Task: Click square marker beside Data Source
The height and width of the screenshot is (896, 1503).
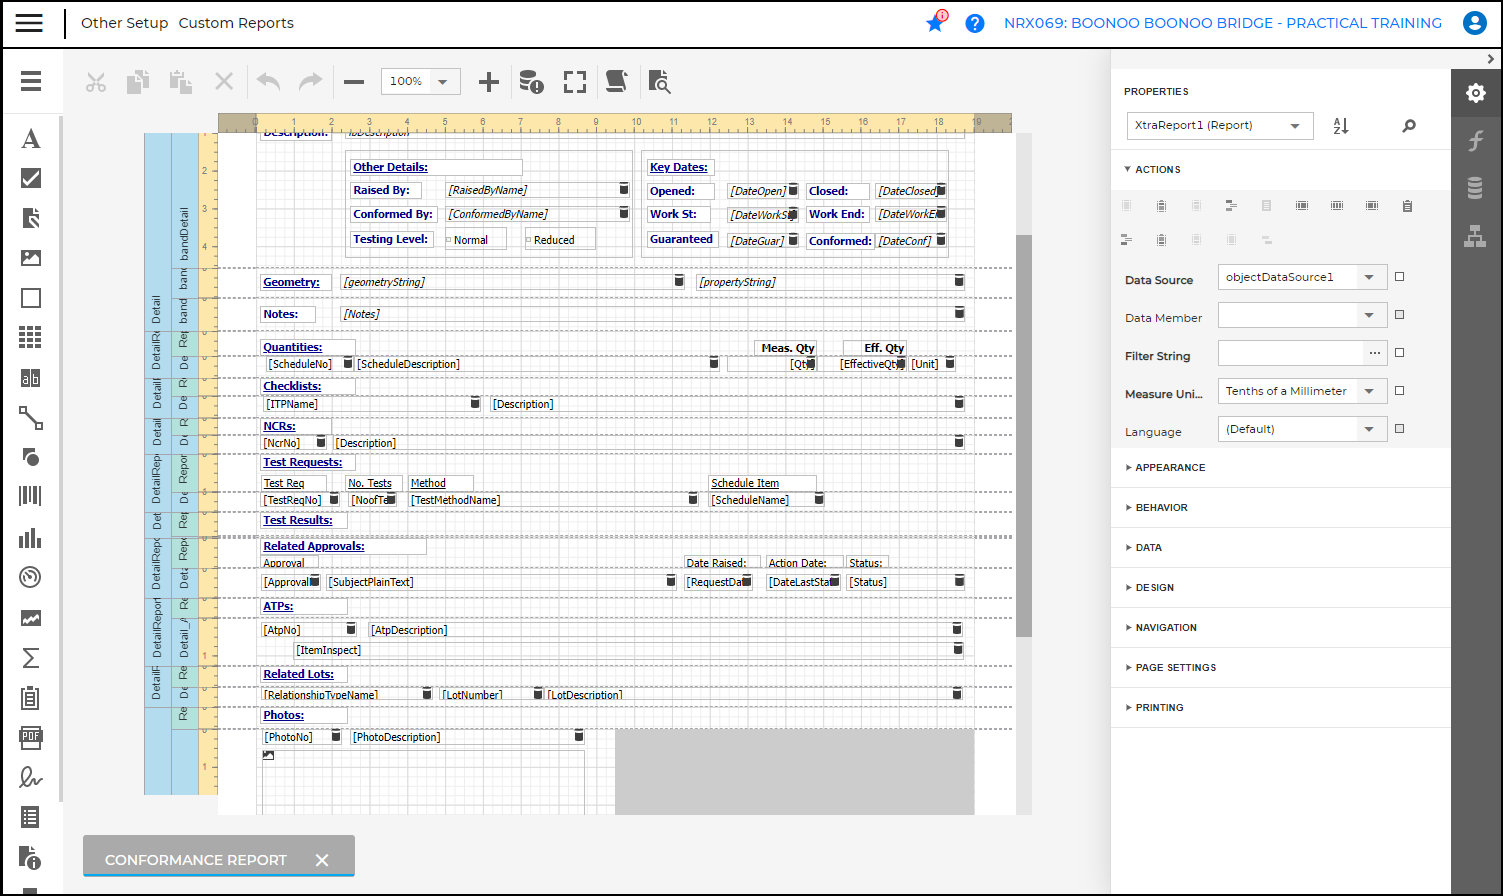Action: pyautogui.click(x=1399, y=277)
